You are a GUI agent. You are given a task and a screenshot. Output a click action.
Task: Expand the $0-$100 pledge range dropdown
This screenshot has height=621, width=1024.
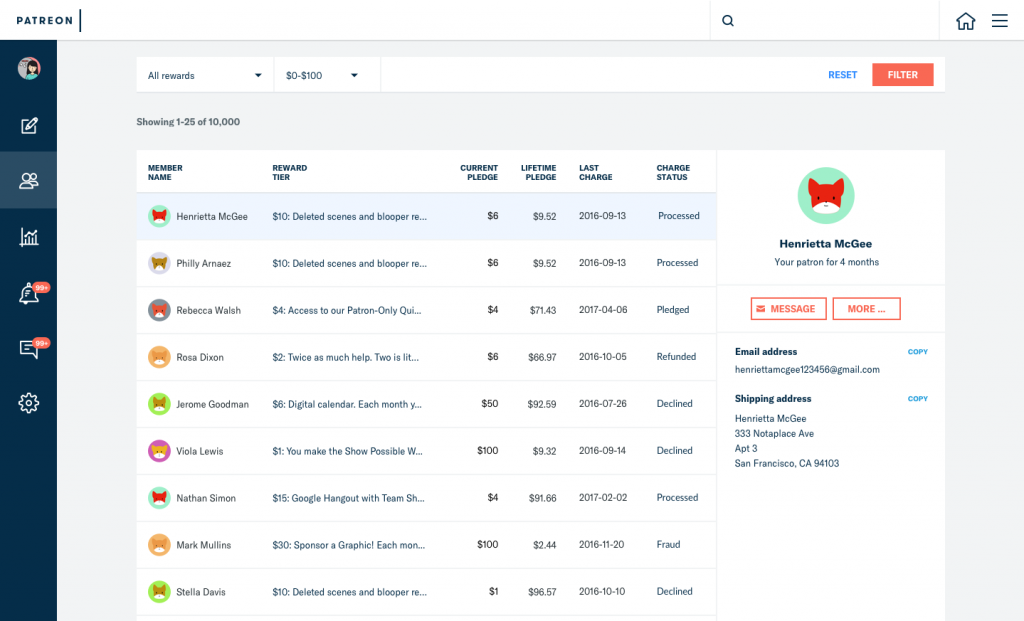pos(327,75)
